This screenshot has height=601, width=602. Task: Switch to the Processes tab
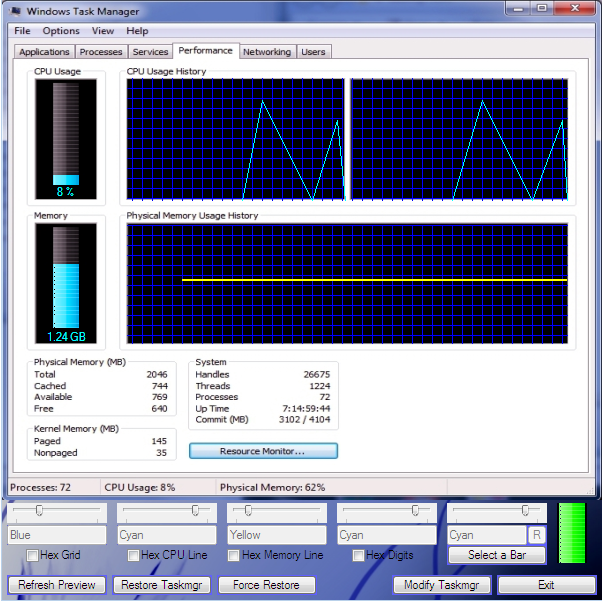click(x=101, y=52)
